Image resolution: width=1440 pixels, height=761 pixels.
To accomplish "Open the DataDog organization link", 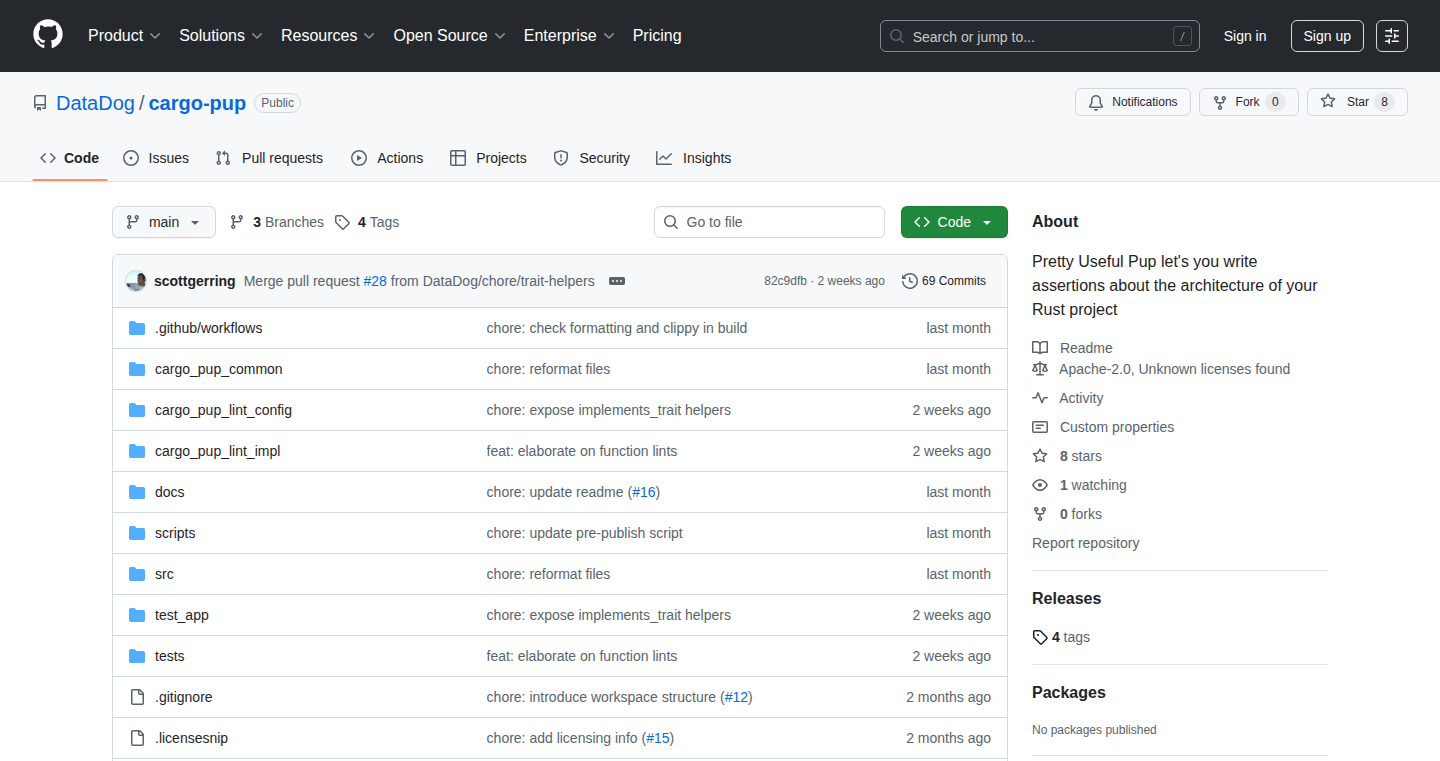I will click(96, 103).
